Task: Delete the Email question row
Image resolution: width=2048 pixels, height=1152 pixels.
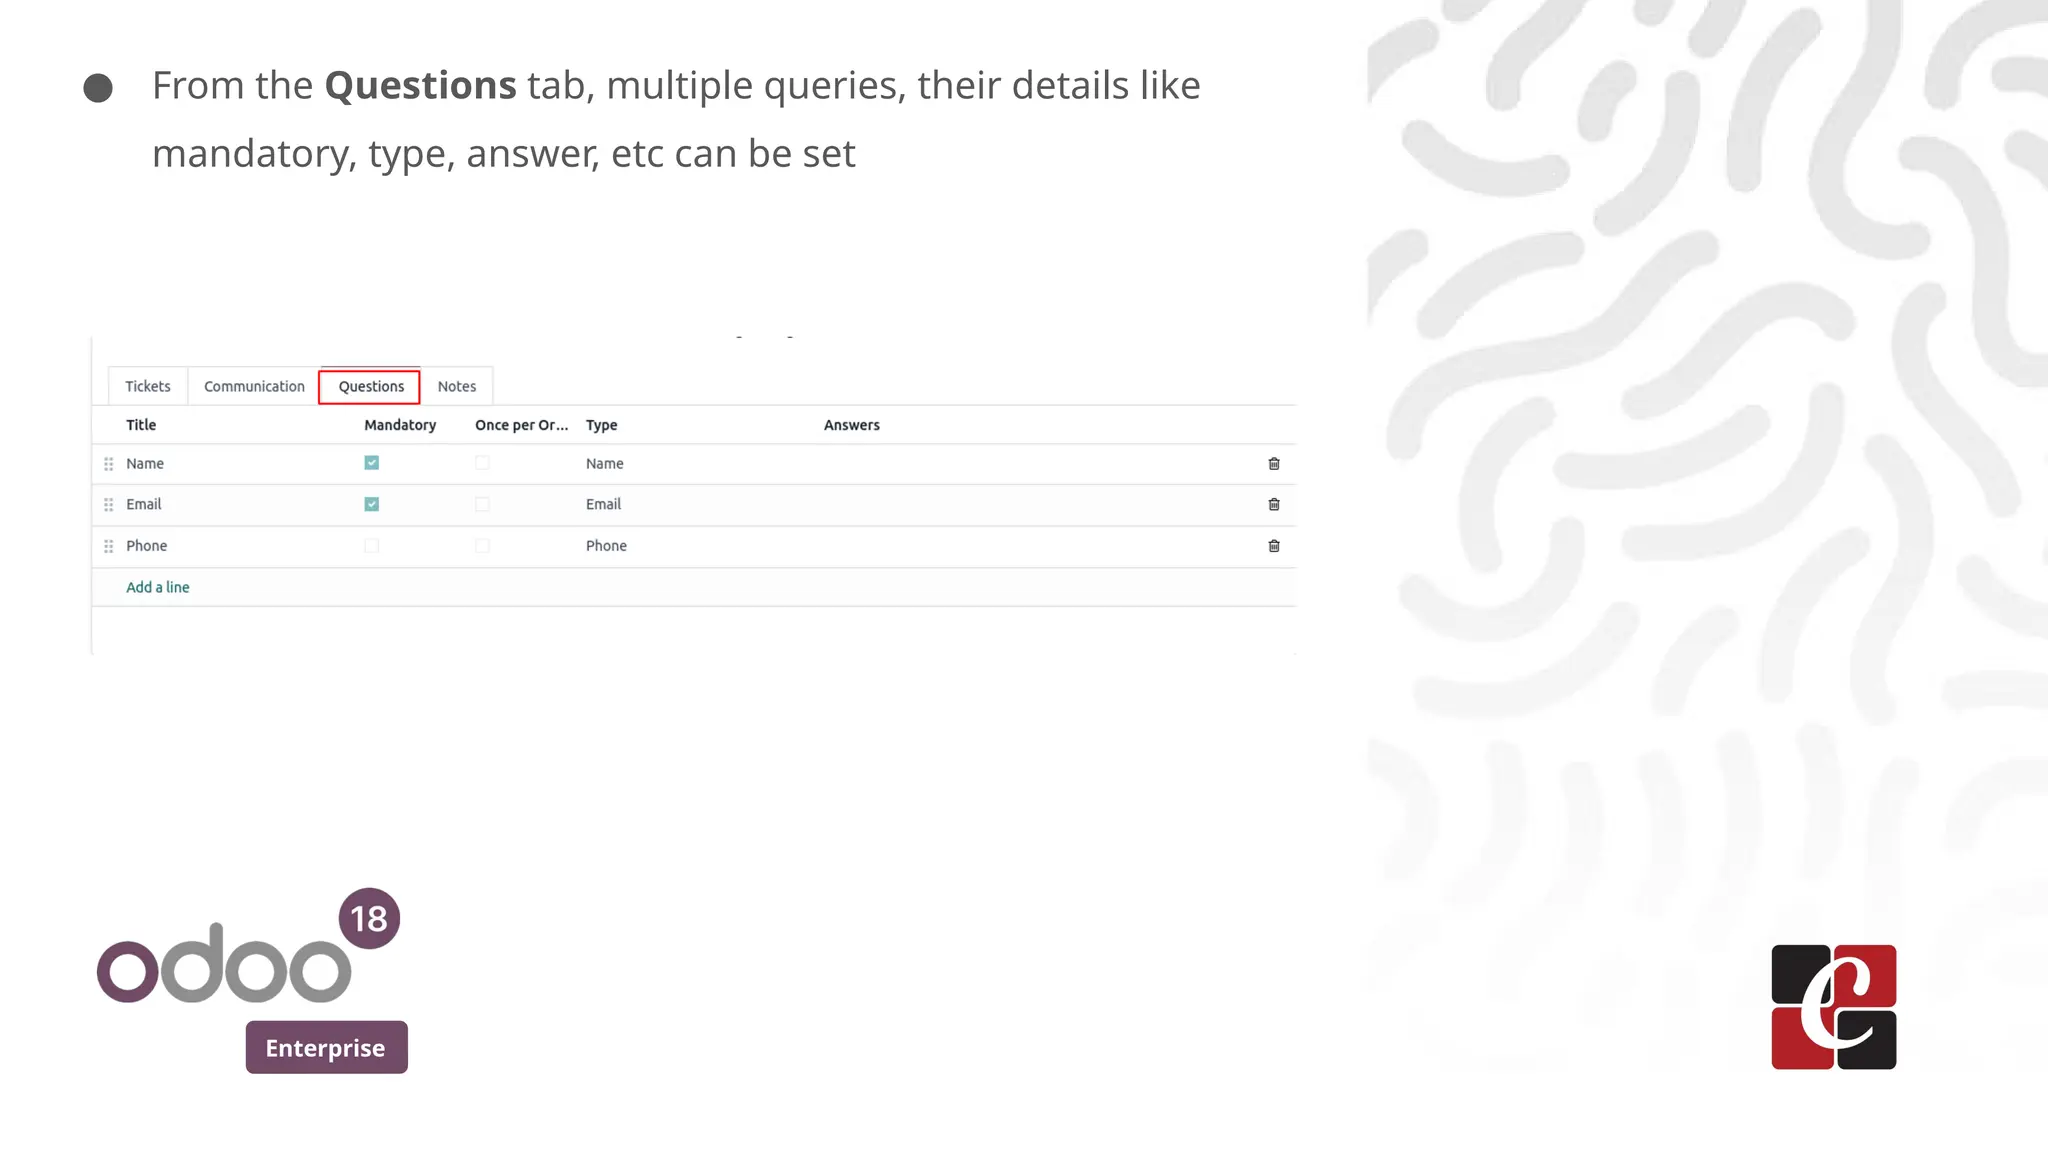Action: tap(1274, 505)
